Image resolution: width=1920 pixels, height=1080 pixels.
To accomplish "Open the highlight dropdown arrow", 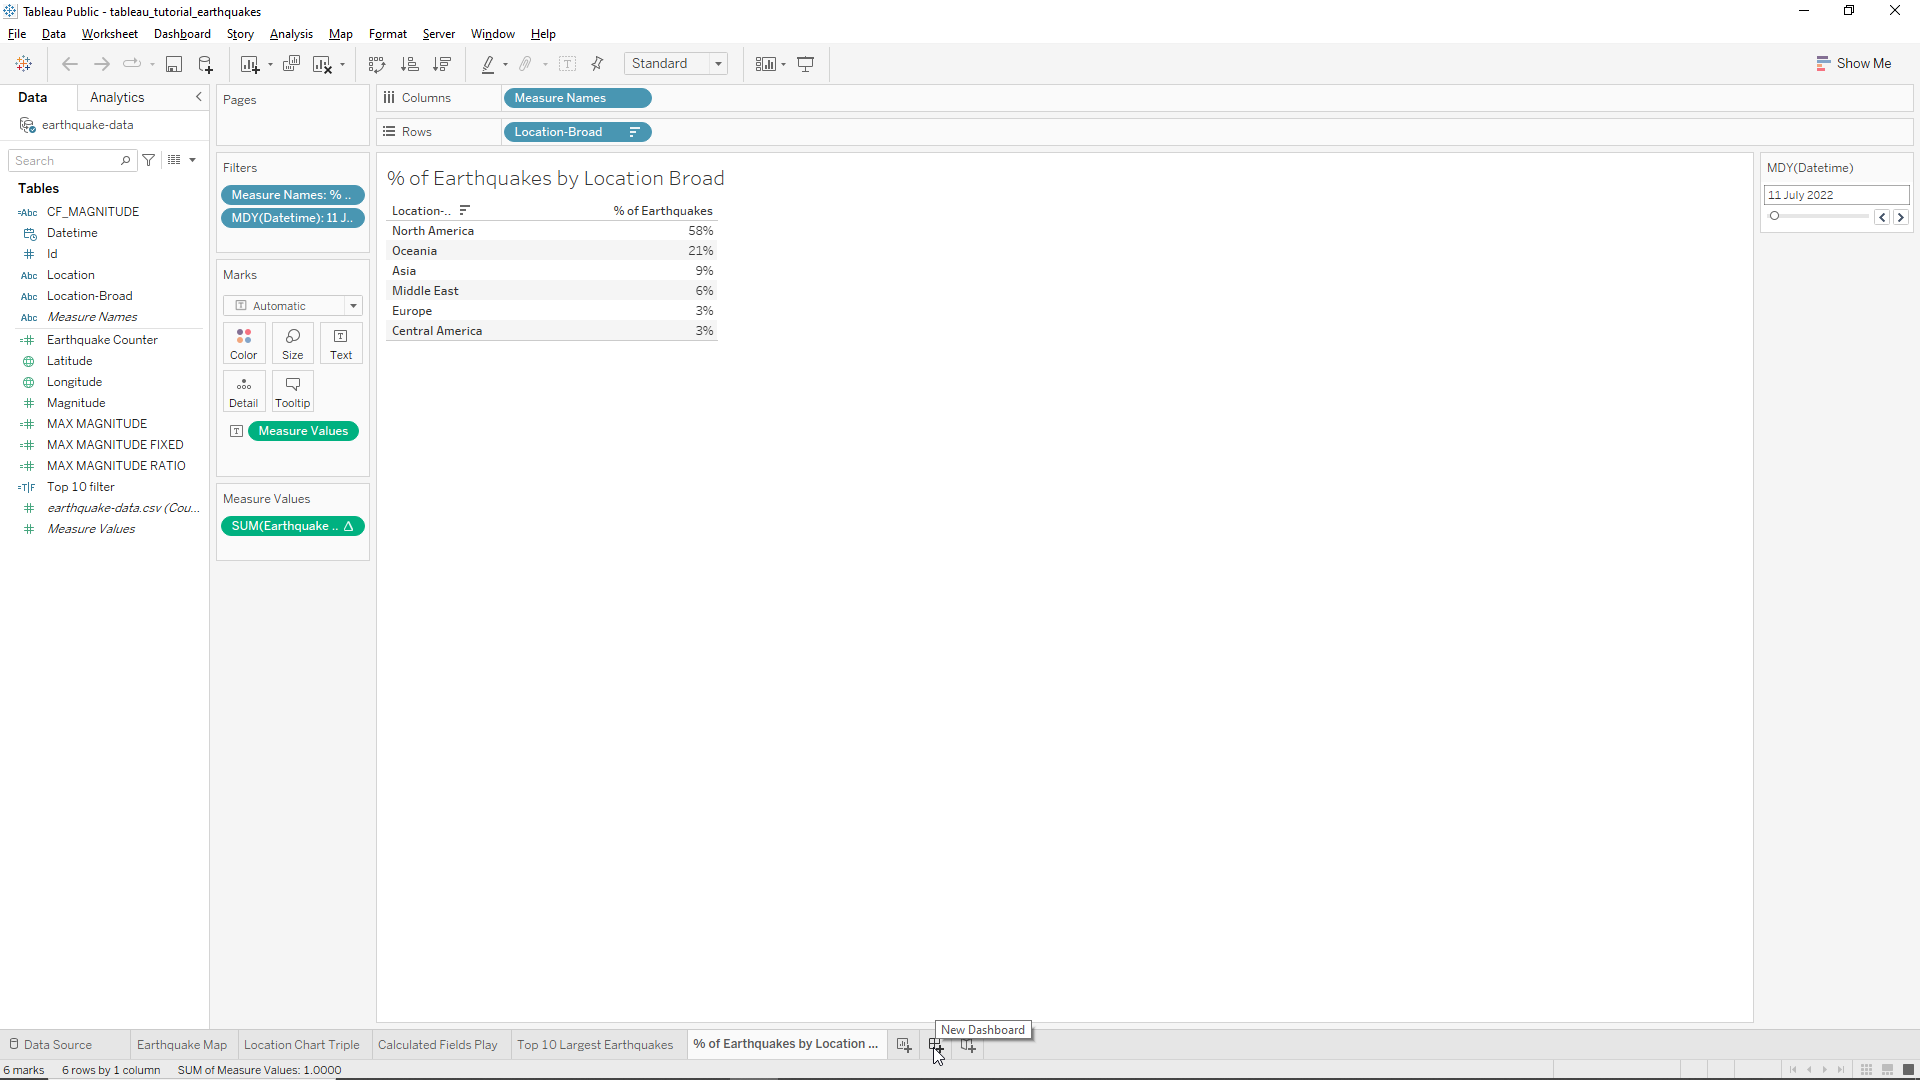I will [x=505, y=65].
